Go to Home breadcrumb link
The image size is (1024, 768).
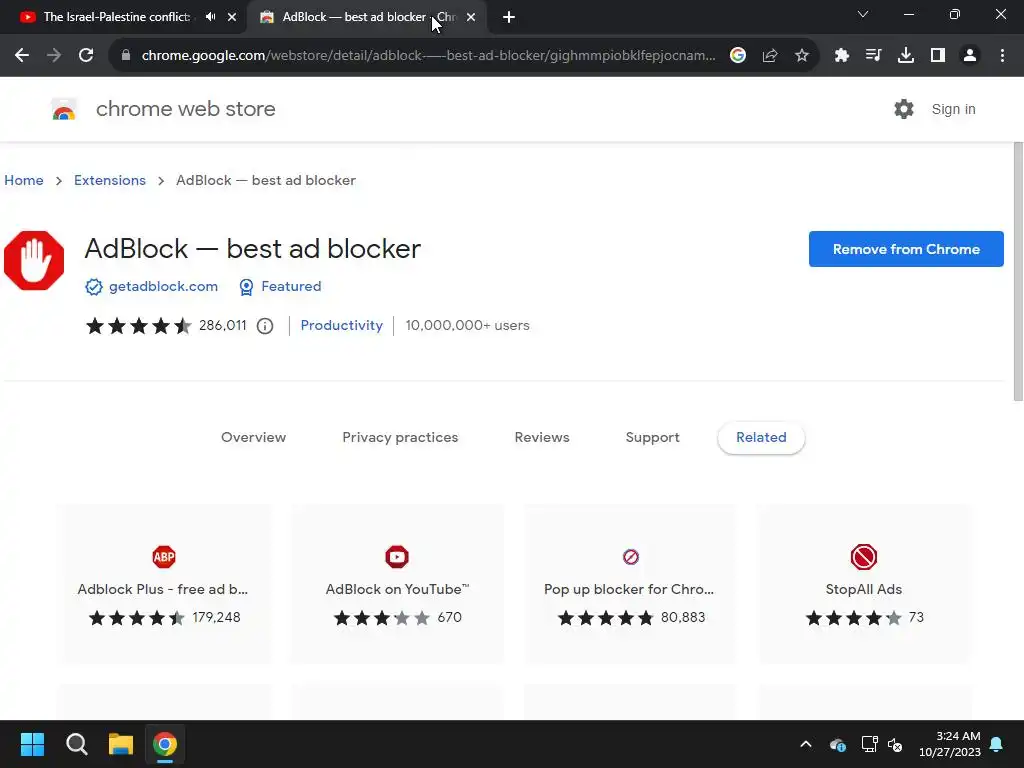point(24,180)
